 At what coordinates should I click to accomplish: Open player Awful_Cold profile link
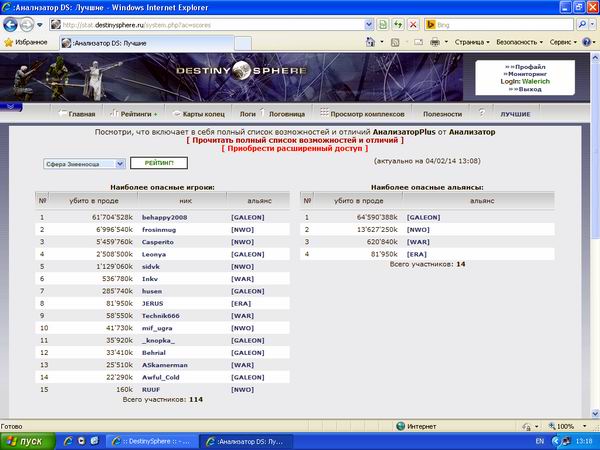click(x=161, y=377)
